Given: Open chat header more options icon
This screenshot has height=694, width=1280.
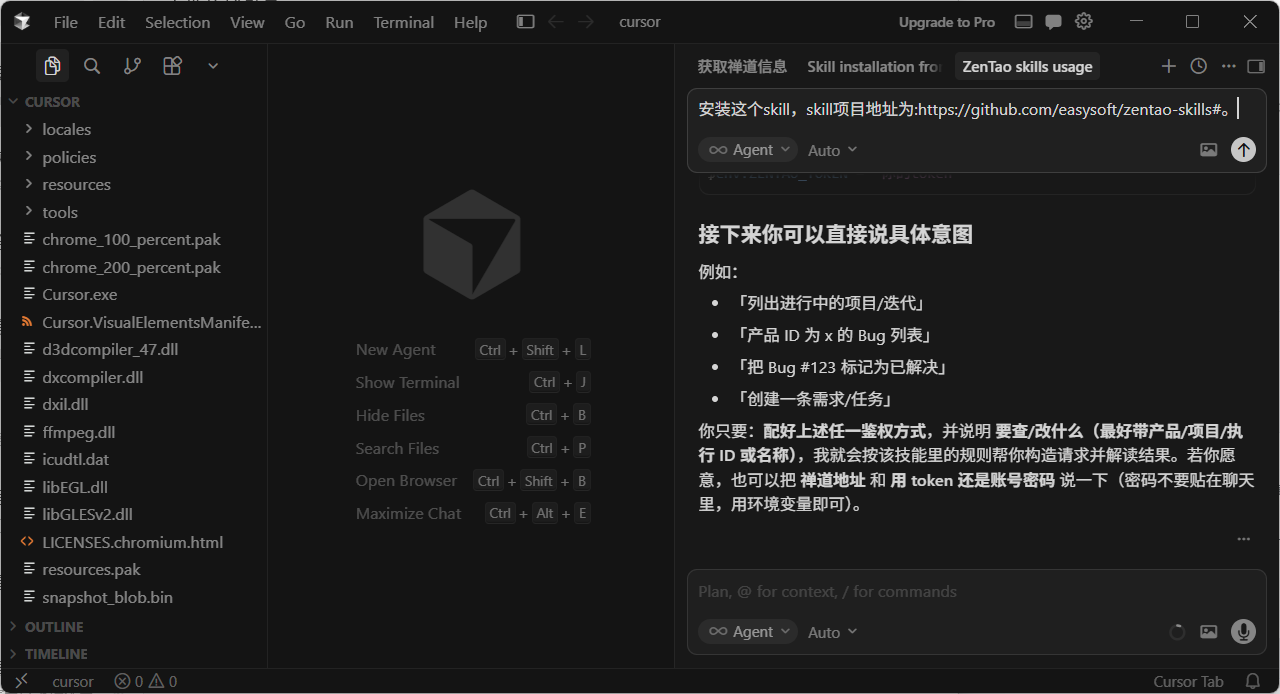Looking at the screenshot, I should (x=1228, y=66).
